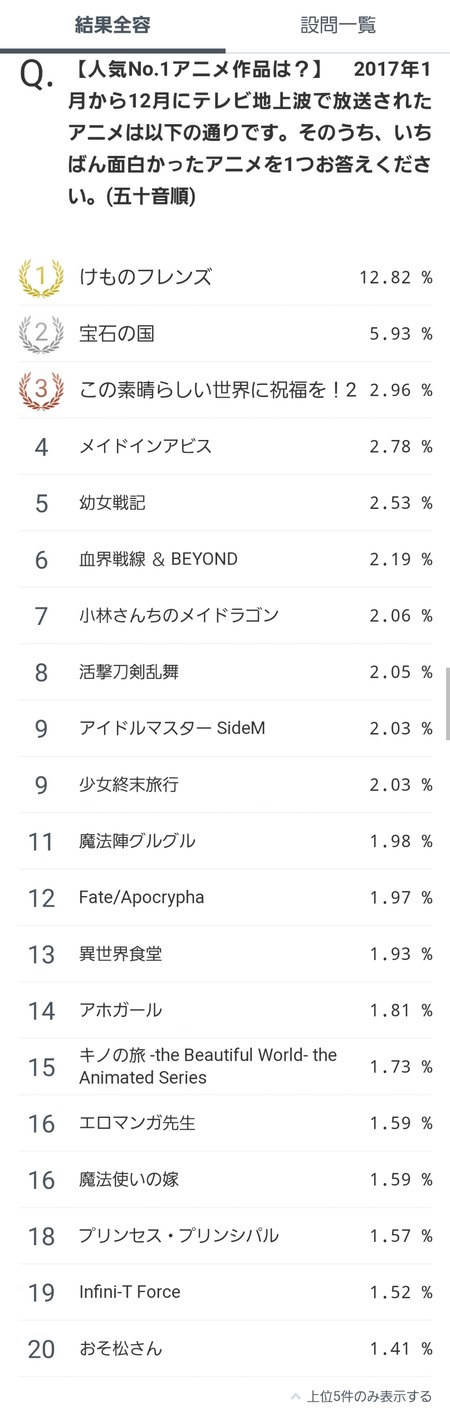Viewport: 450px width, 1424px height.
Task: Open the 設問一覧 tab
Action: pyautogui.click(x=338, y=26)
